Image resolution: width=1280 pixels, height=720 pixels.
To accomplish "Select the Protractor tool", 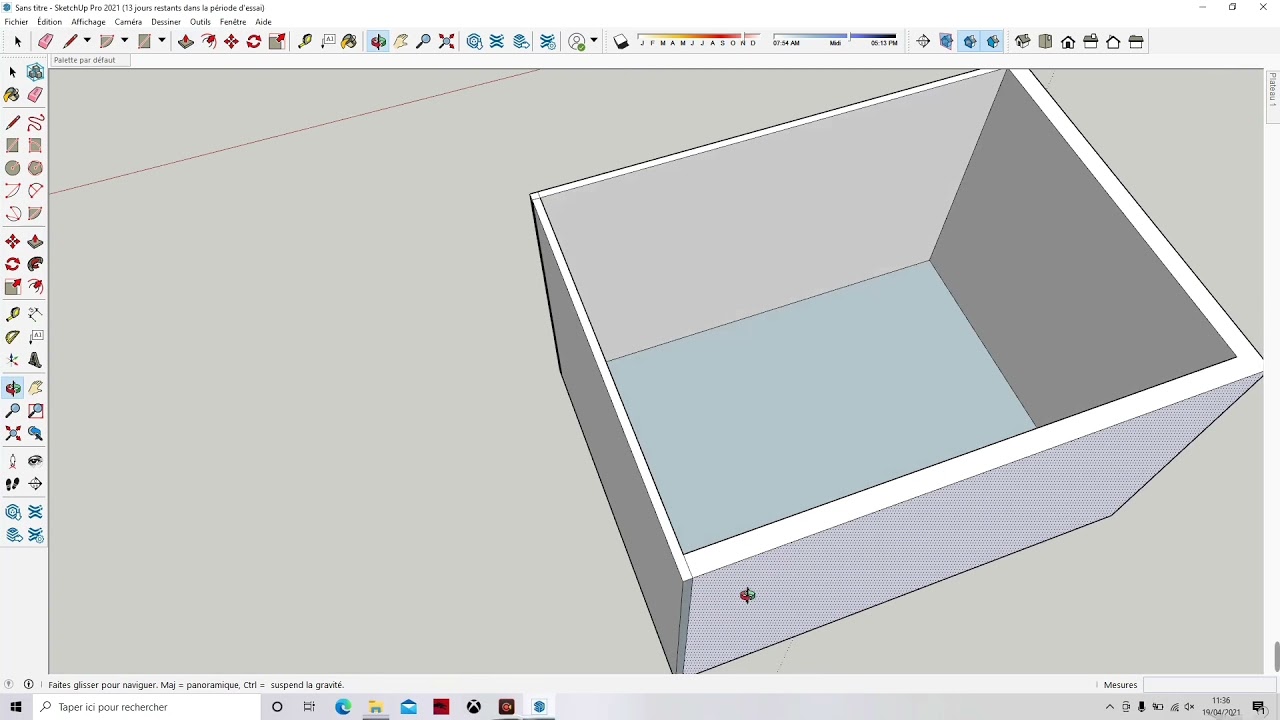I will [13, 337].
